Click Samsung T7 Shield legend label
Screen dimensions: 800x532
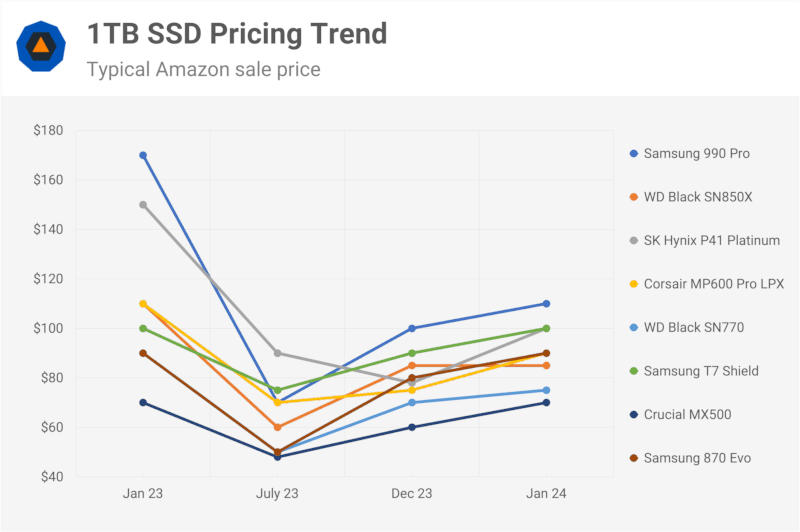tap(701, 371)
